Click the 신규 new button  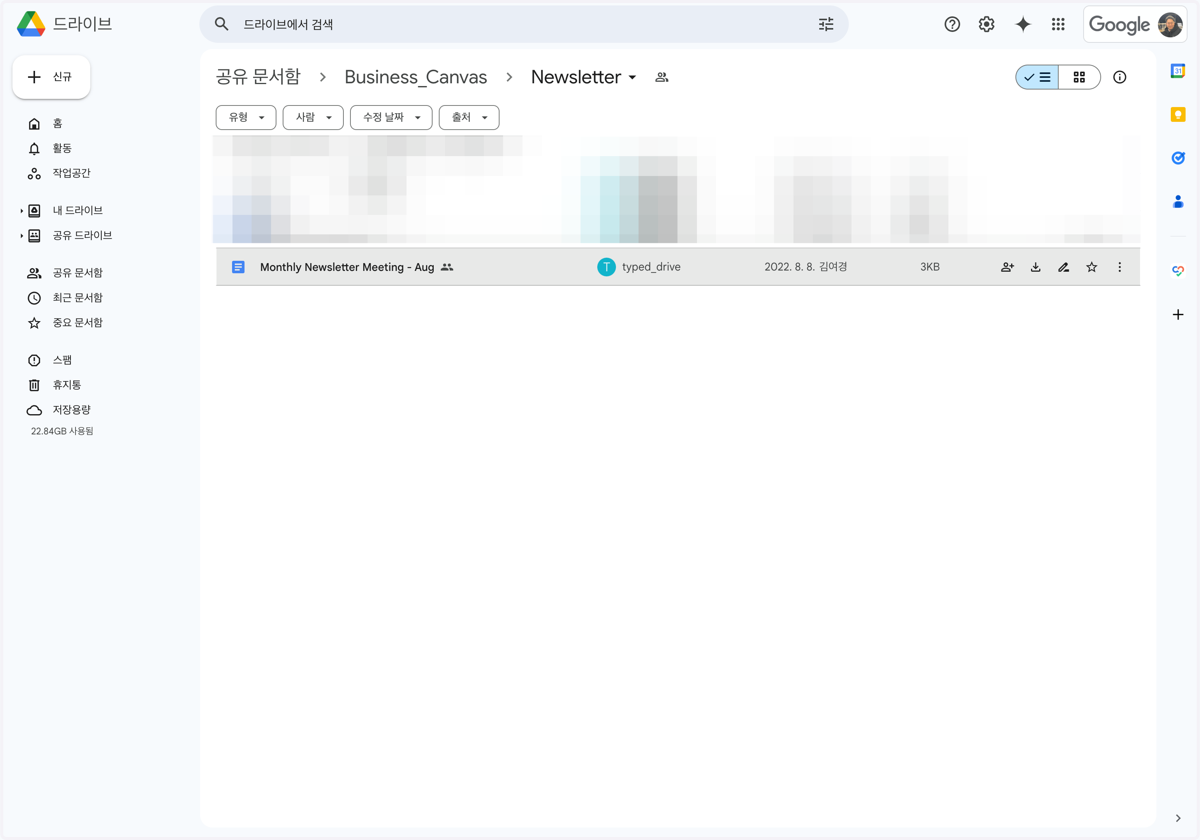pyautogui.click(x=52, y=77)
